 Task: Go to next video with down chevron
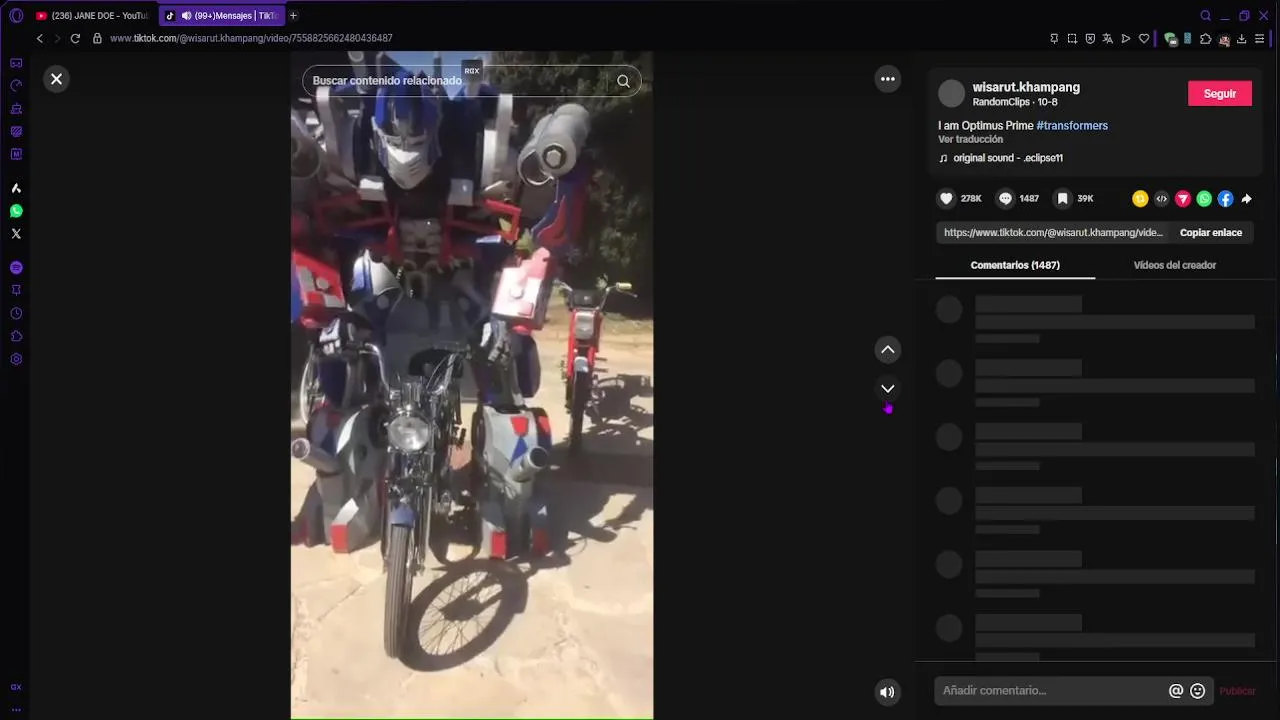coord(887,388)
